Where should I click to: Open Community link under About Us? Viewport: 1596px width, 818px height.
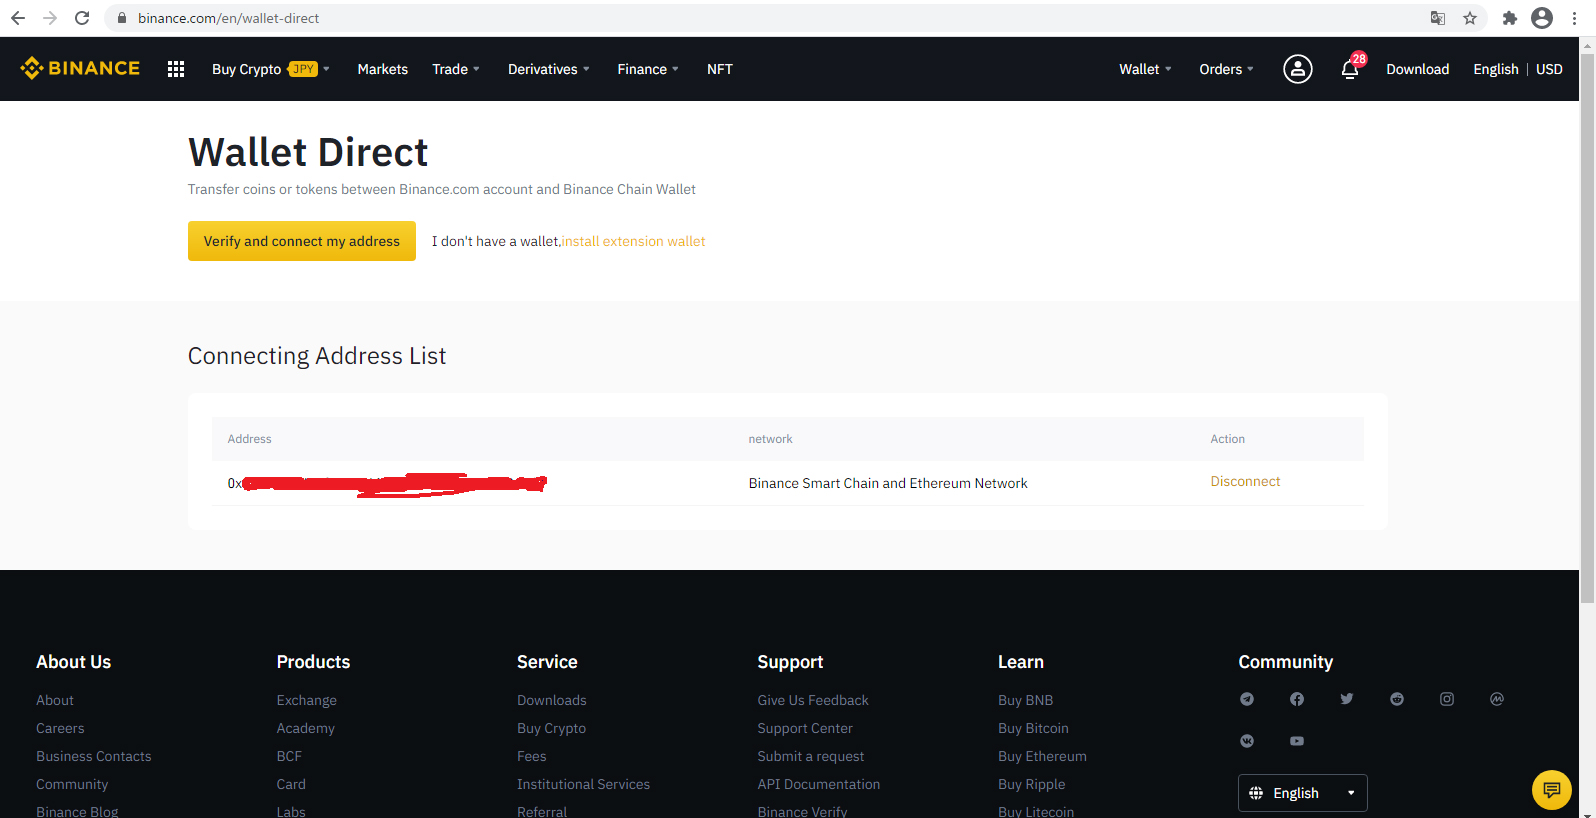[72, 784]
